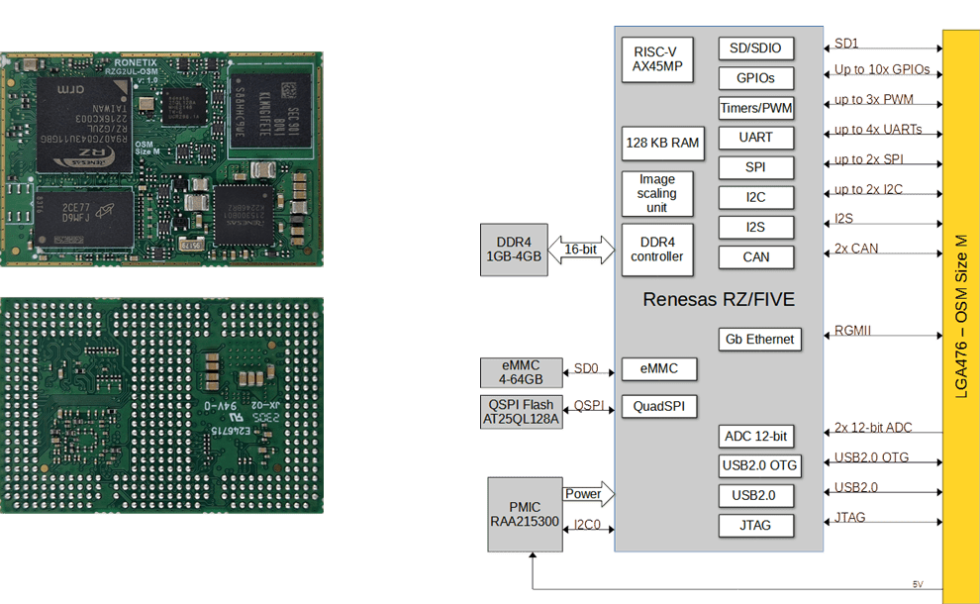980x604 pixels.
Task: Select the QuadSPI block
Action: pyautogui.click(x=659, y=406)
